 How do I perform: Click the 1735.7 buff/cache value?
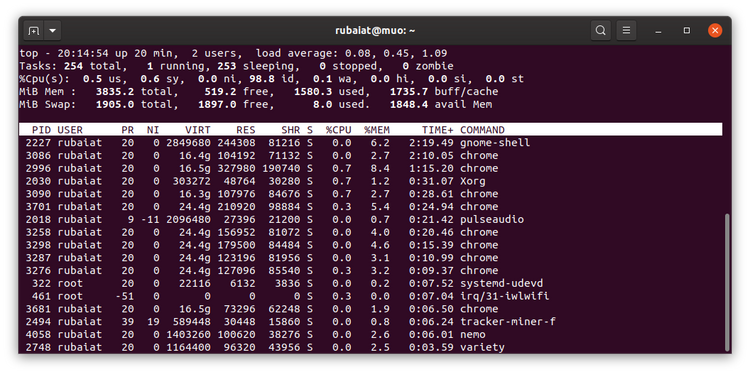[x=409, y=92]
